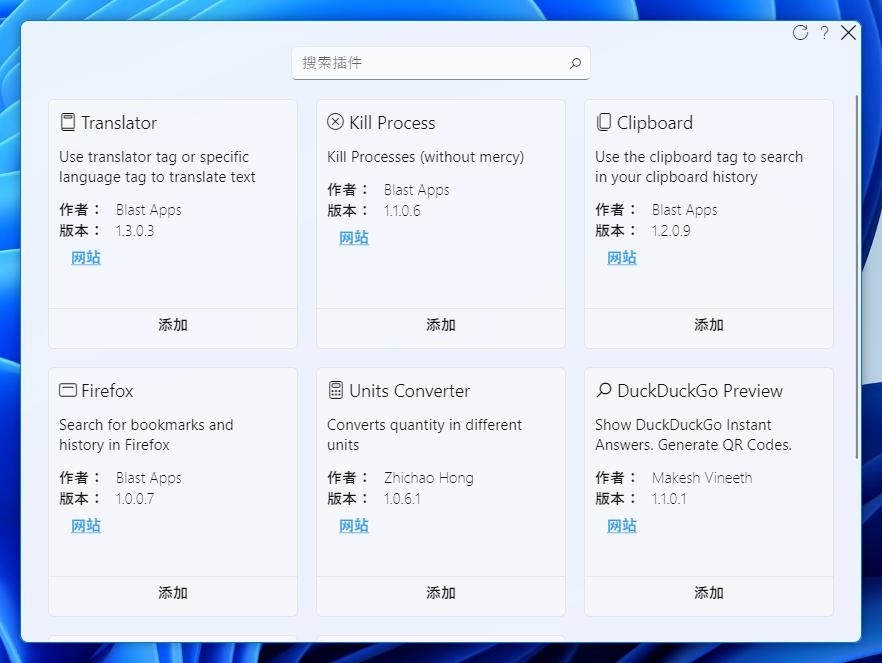Viewport: 882px width, 663px height.
Task: Click the refresh icon at top right
Action: [x=800, y=33]
